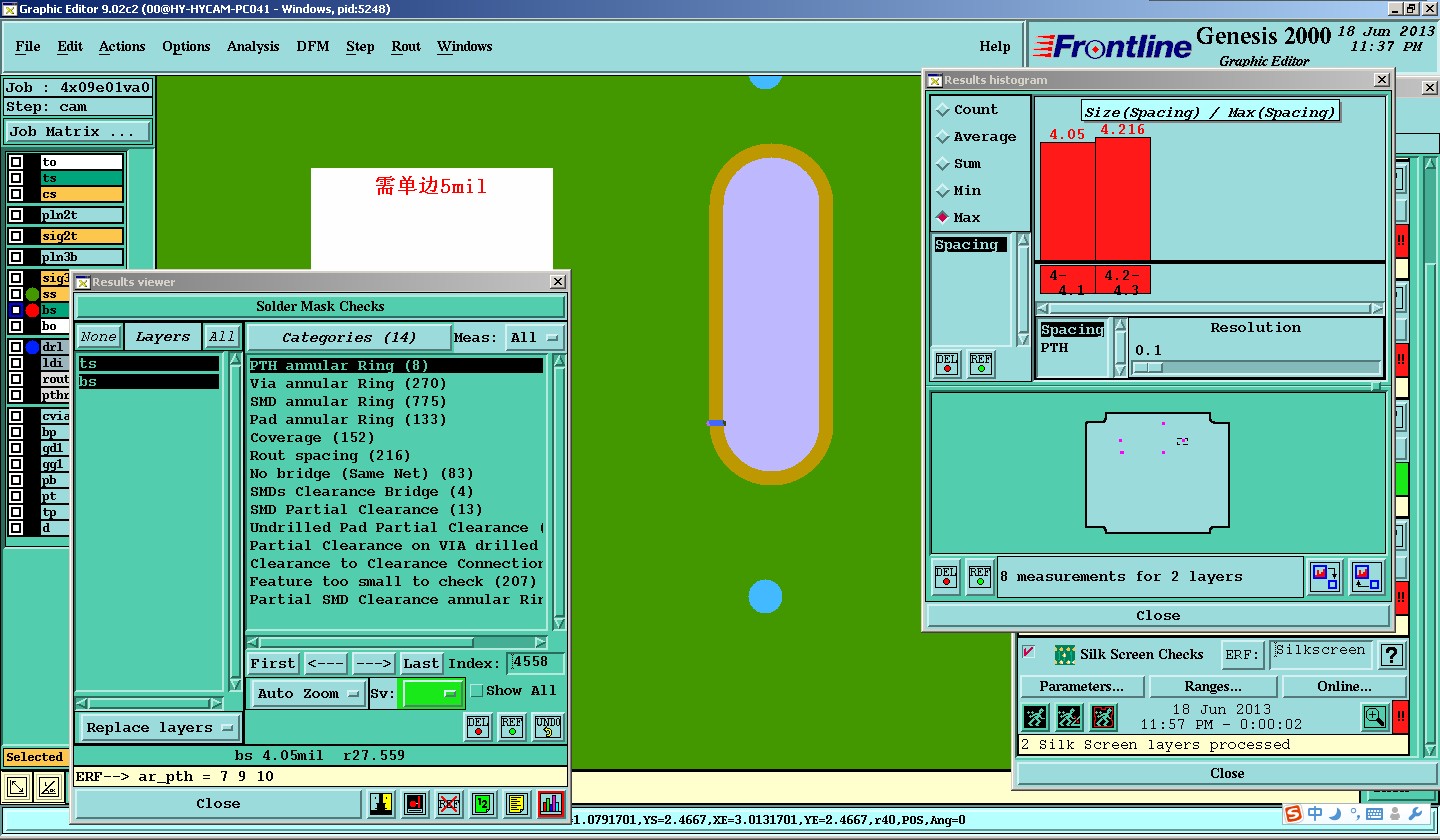Click first histogram transfer icon beside measurements
The width and height of the screenshot is (1440, 840).
coord(1325,577)
